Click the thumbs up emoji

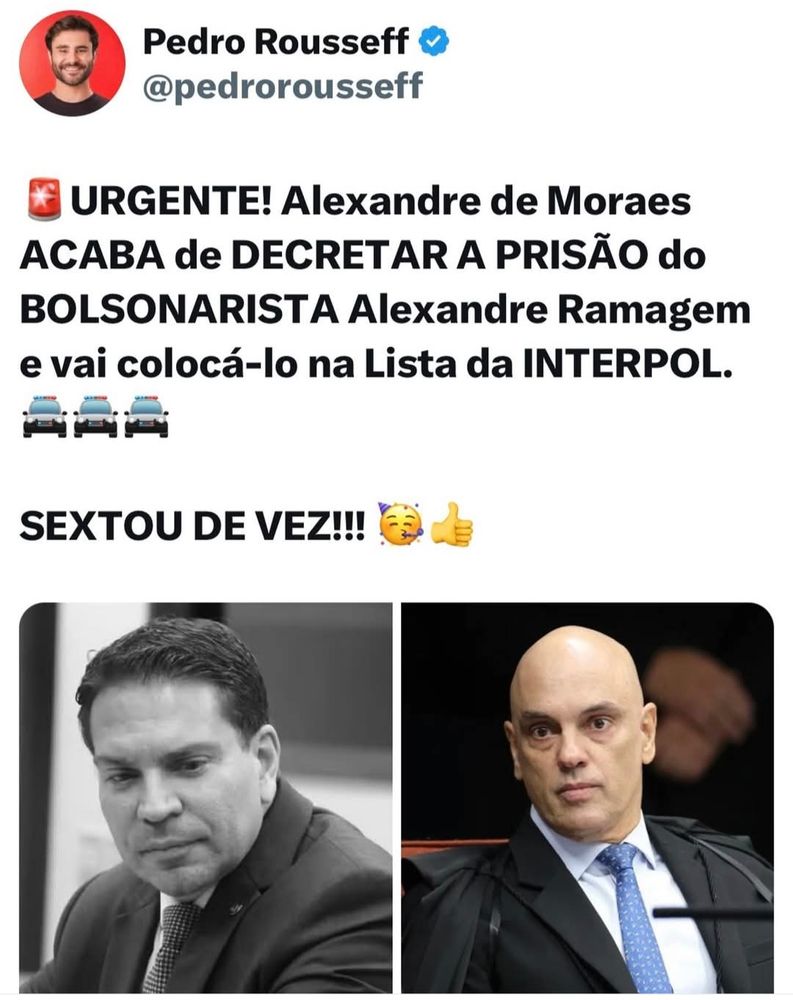coord(452,524)
